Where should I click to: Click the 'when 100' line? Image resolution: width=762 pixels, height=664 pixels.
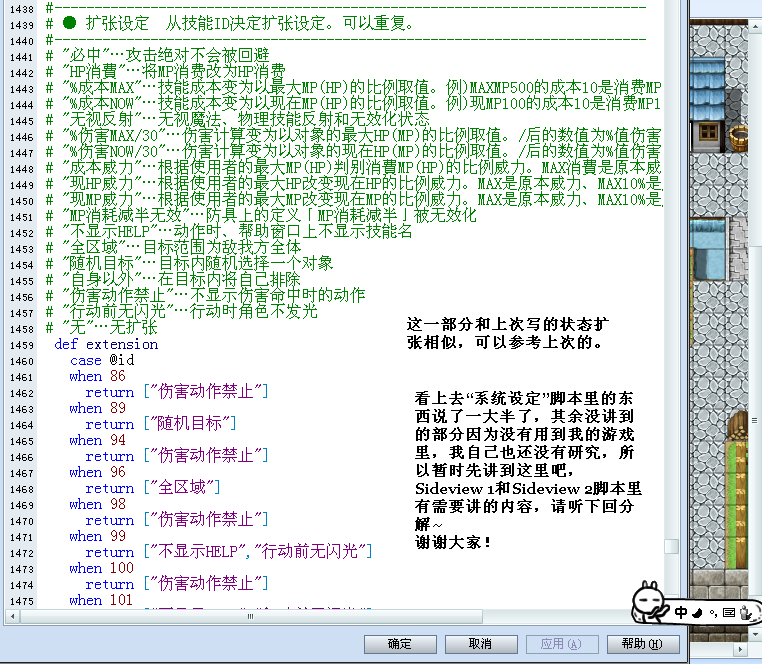click(102, 569)
